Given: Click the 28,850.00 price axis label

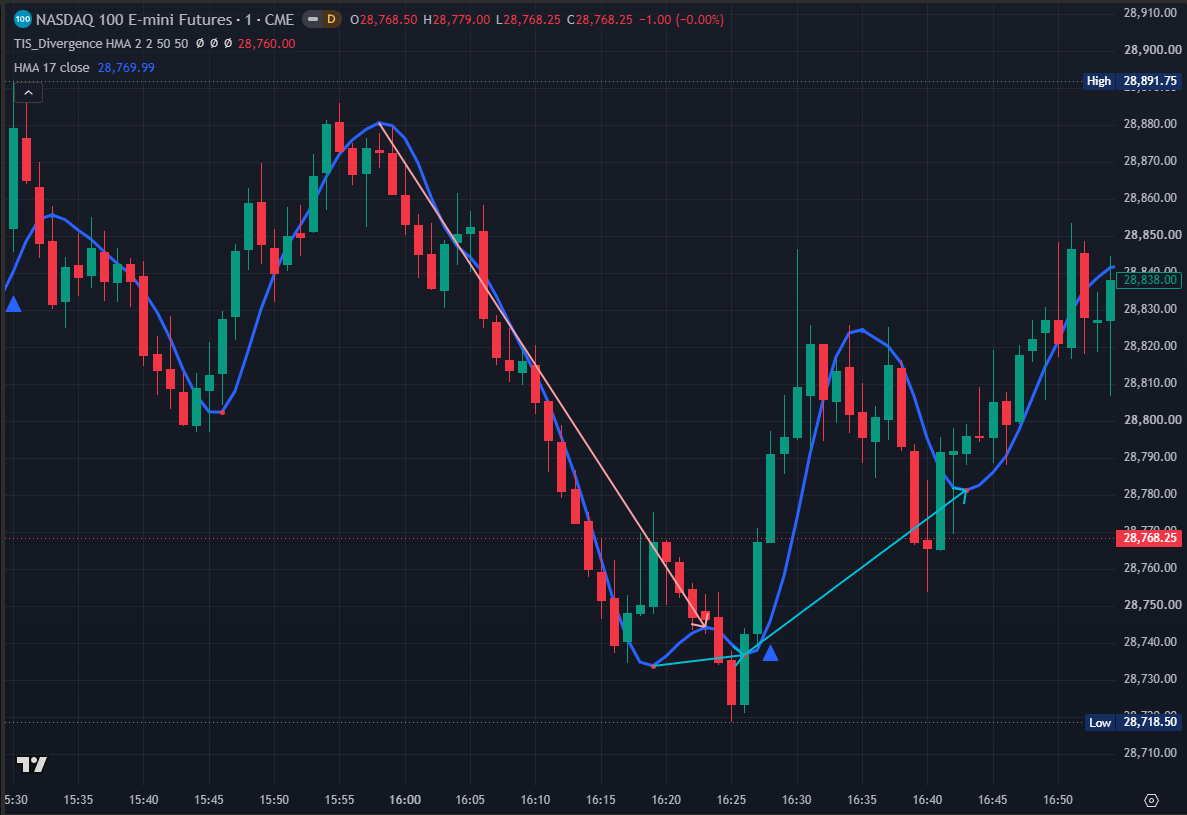Looking at the screenshot, I should 1152,235.
